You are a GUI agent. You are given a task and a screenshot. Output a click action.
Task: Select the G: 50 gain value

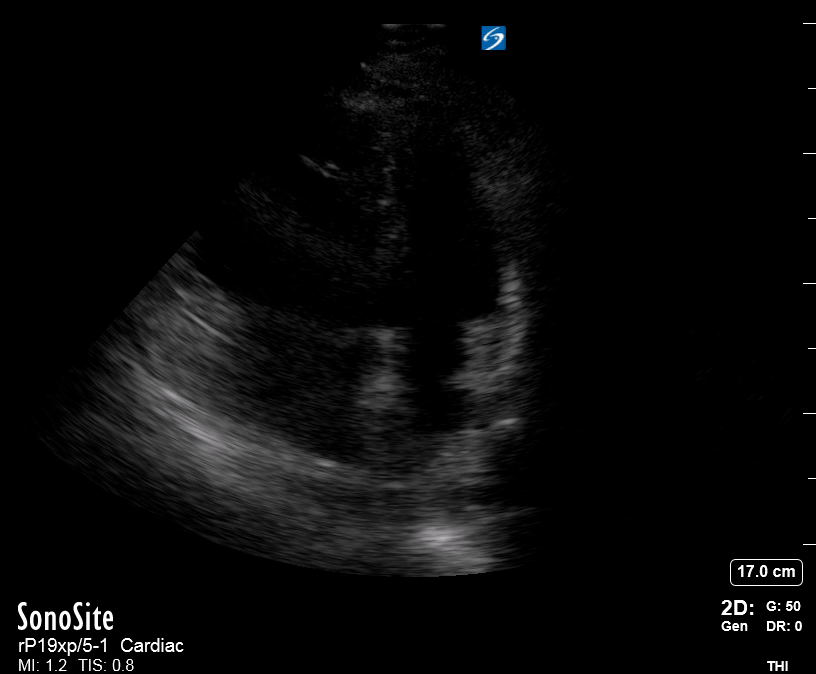(x=783, y=606)
